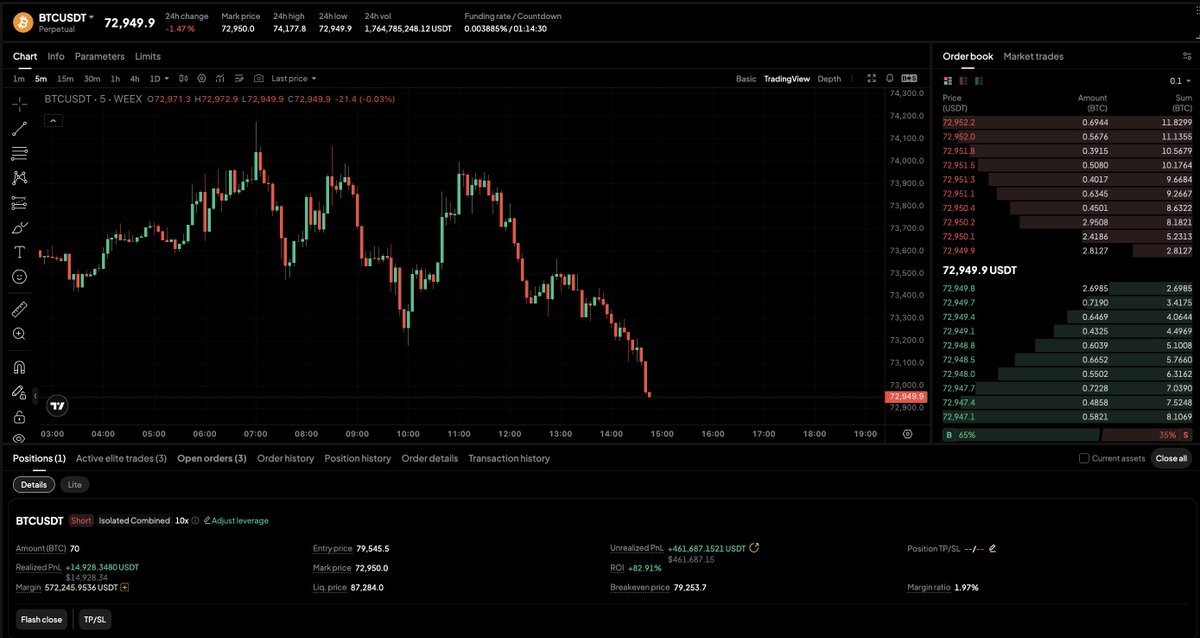Enable the Current assets checkbox
Viewport: 1200px width, 638px height.
pyautogui.click(x=1084, y=458)
